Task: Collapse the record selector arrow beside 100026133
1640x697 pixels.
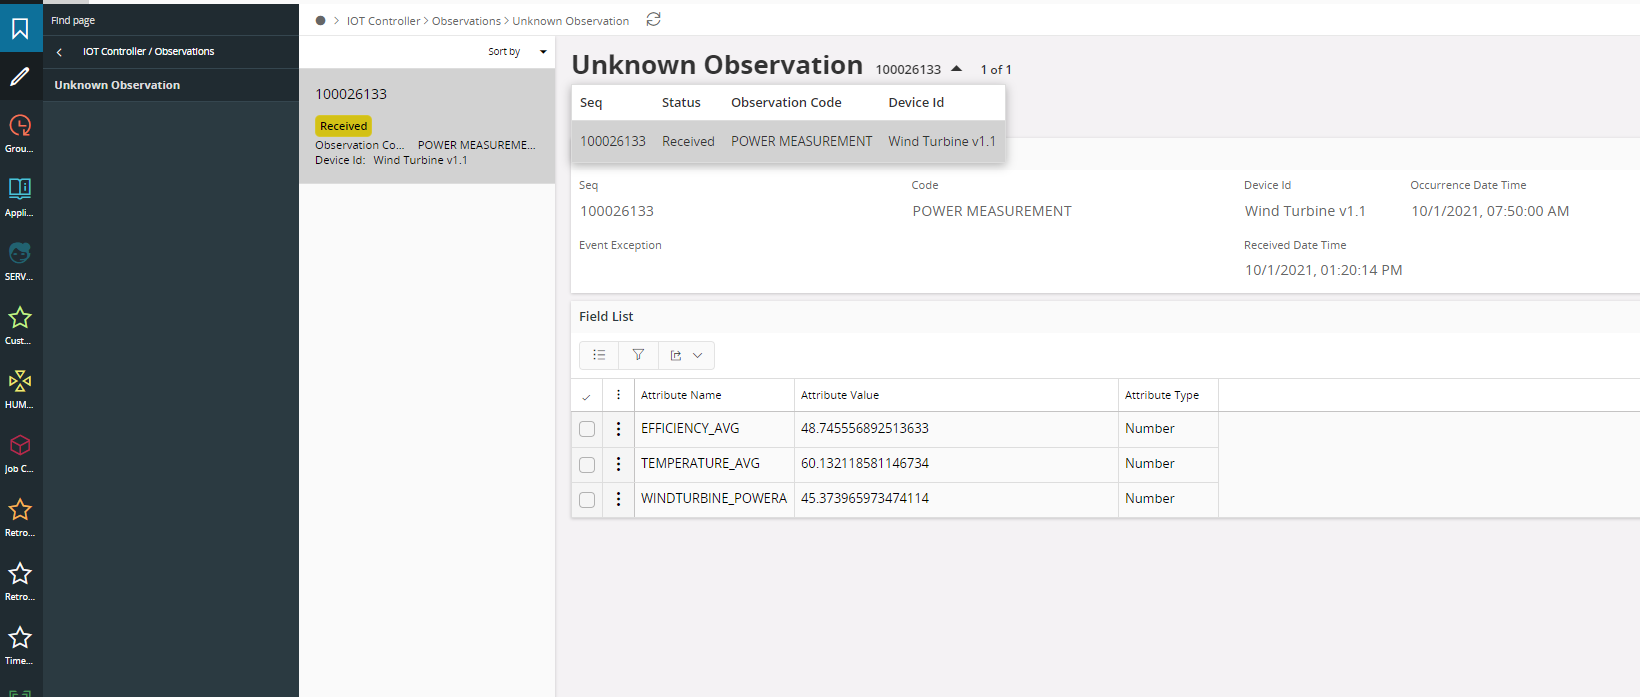Action: tap(957, 69)
